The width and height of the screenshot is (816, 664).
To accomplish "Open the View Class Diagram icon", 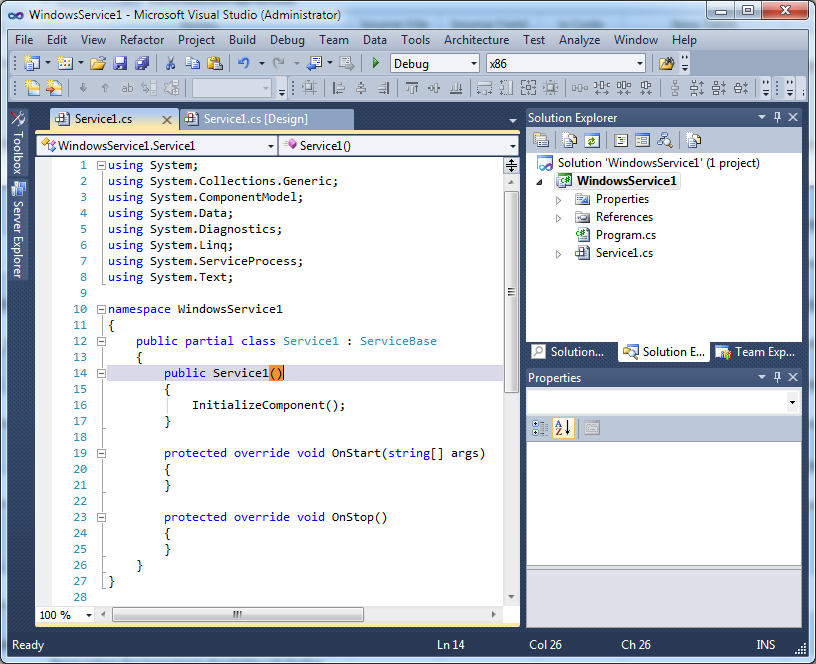I will 667,140.
